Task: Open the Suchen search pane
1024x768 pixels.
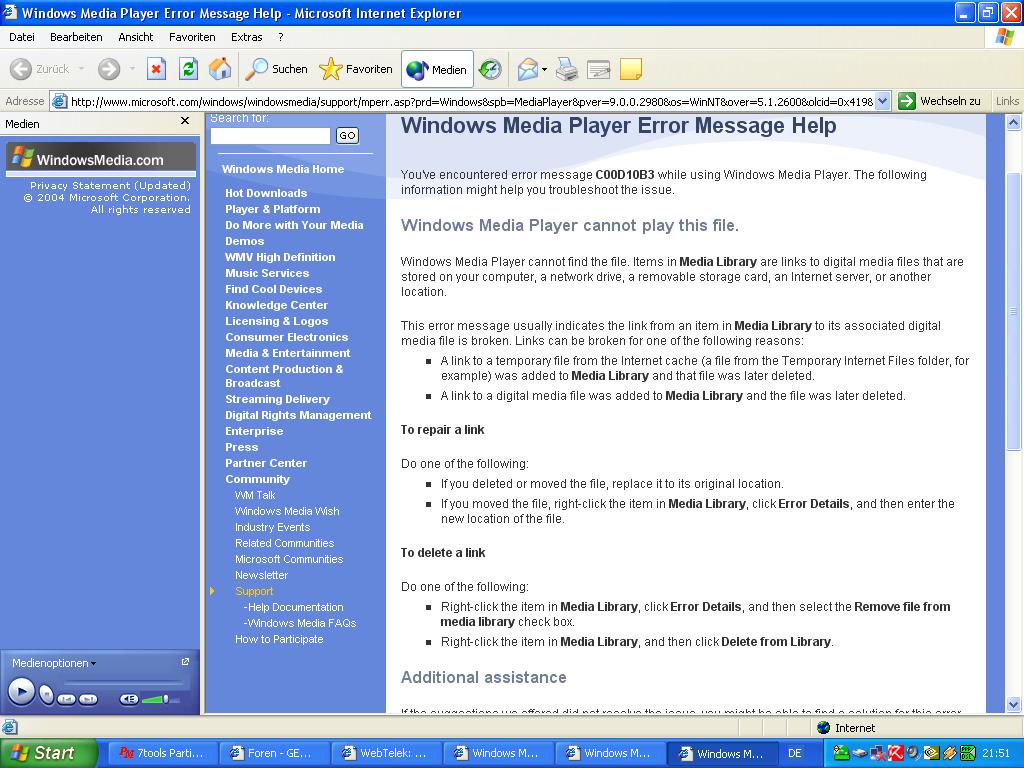Action: point(276,69)
